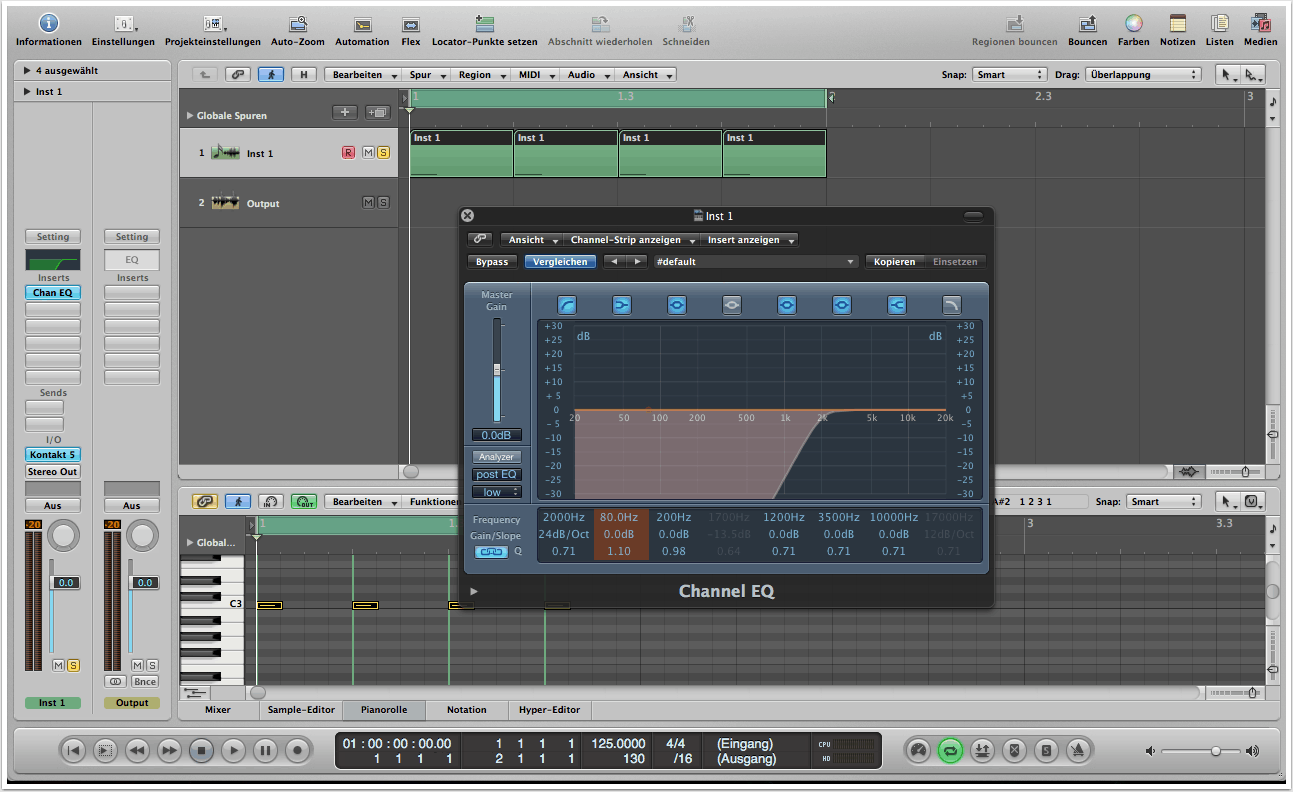Solo the Inst 1 track
The image size is (1293, 792).
point(383,153)
